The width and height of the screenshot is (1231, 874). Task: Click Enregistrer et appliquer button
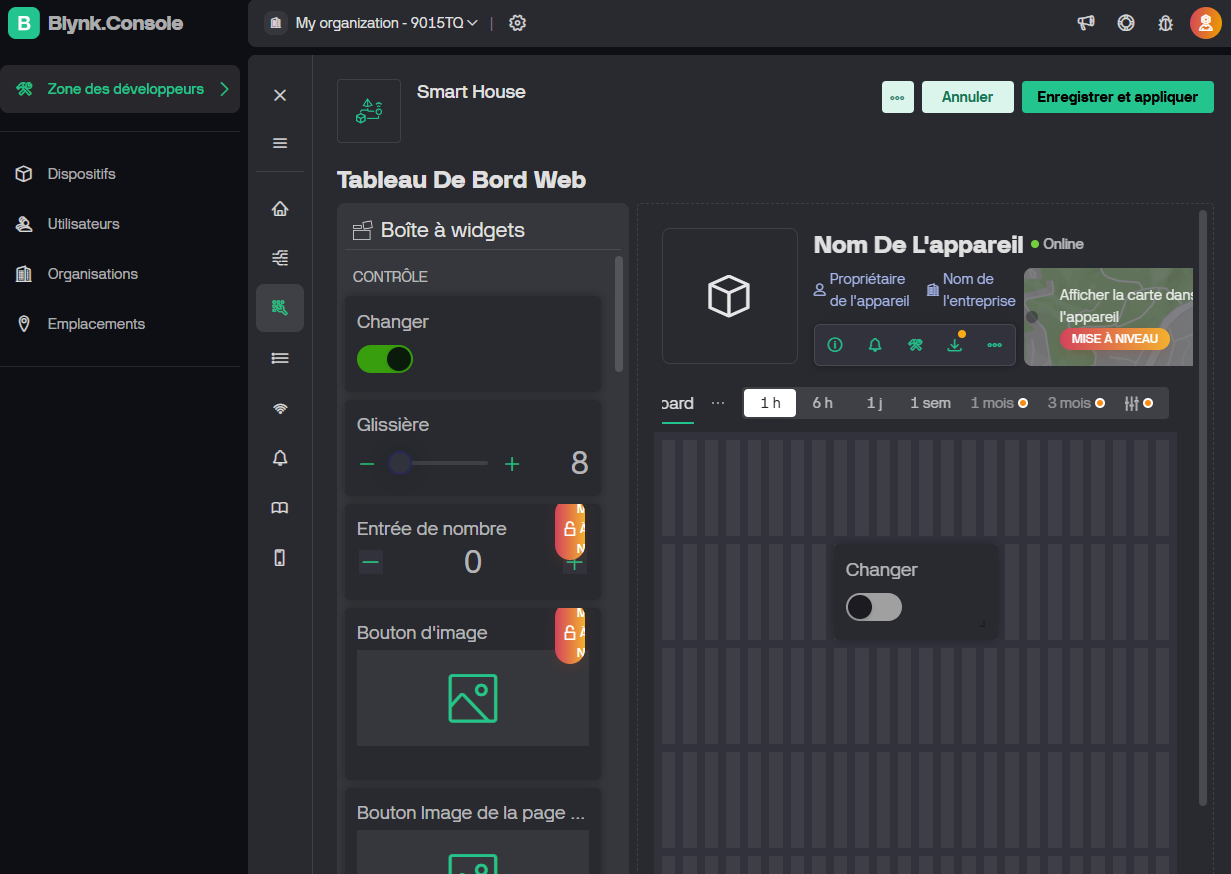coord(1118,97)
